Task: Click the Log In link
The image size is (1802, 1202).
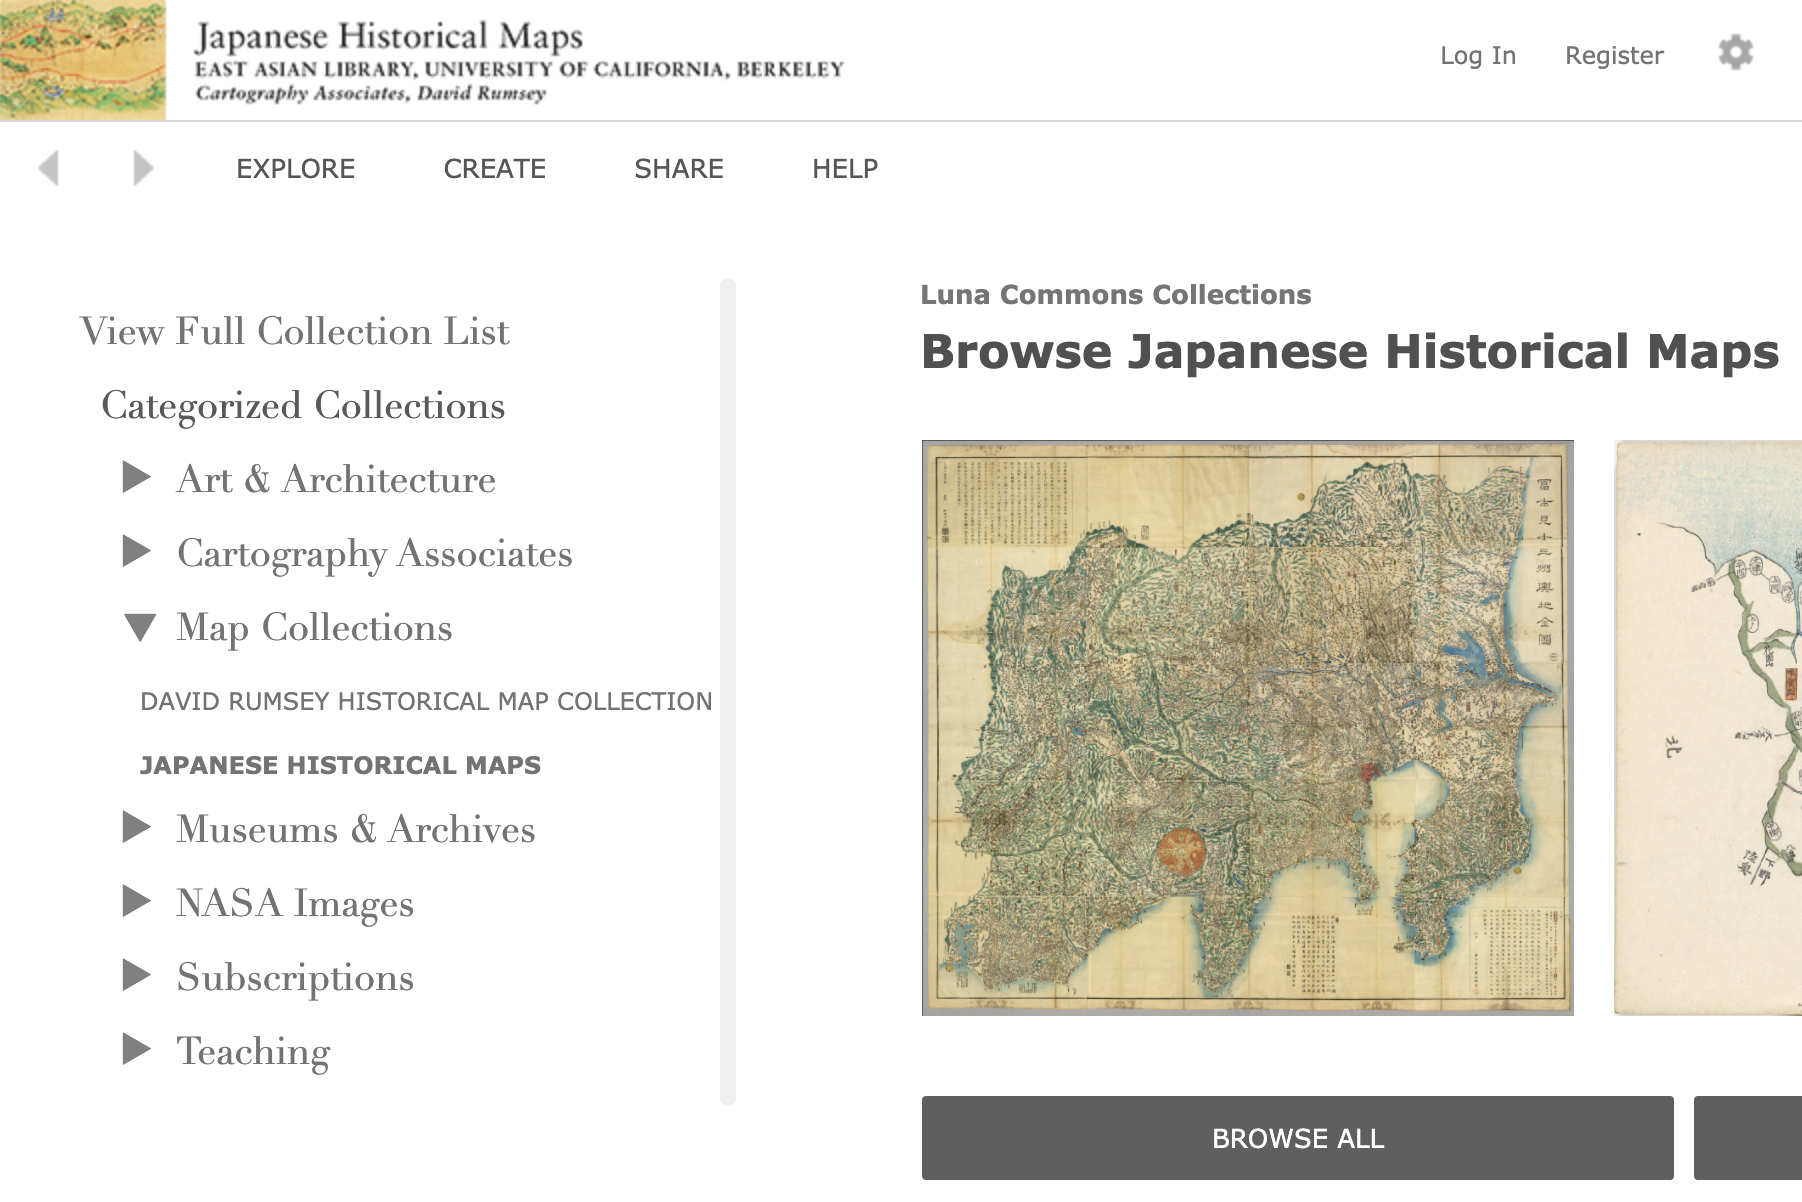Action: (x=1478, y=55)
